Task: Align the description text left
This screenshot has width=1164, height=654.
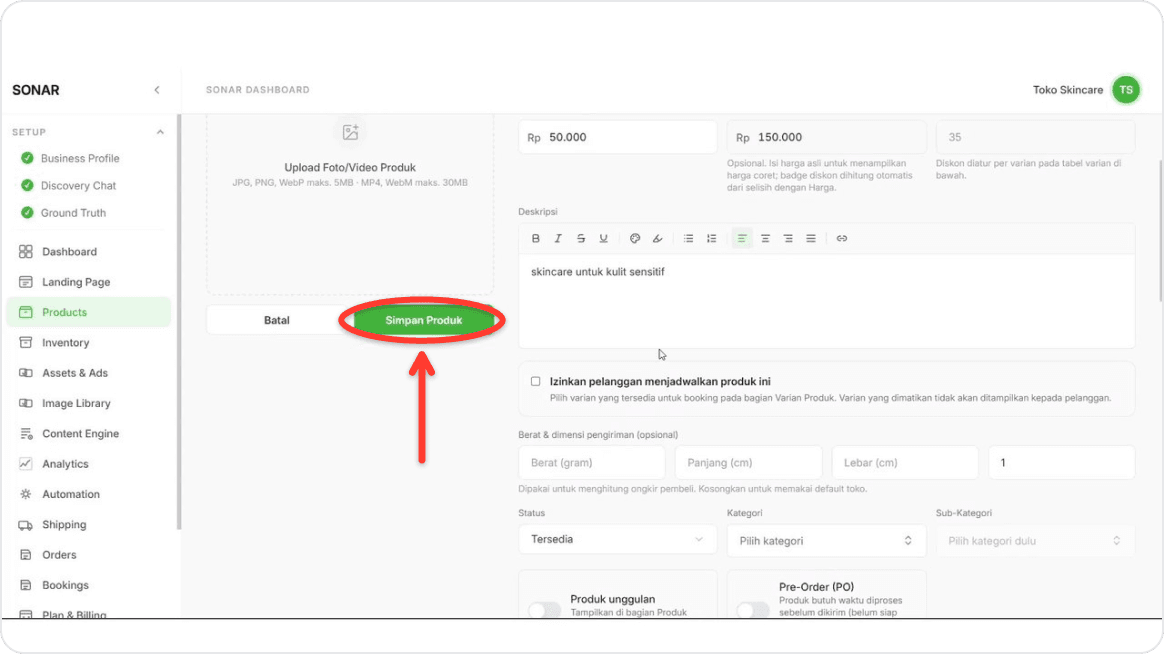Action: coord(742,238)
